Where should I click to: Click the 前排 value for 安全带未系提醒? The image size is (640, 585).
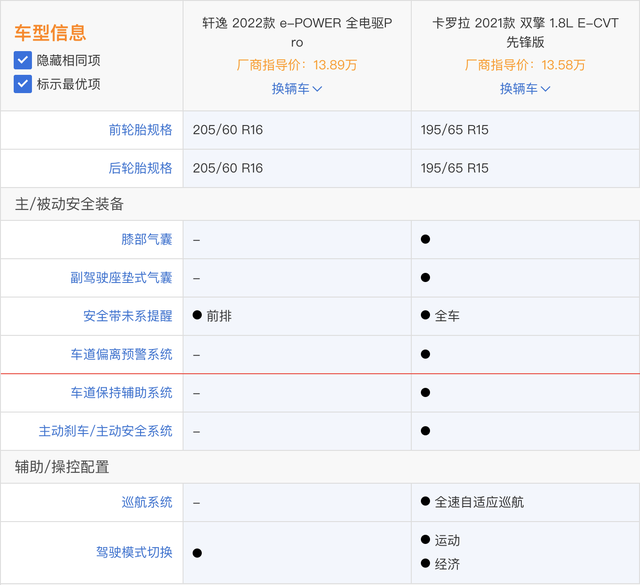(219, 316)
